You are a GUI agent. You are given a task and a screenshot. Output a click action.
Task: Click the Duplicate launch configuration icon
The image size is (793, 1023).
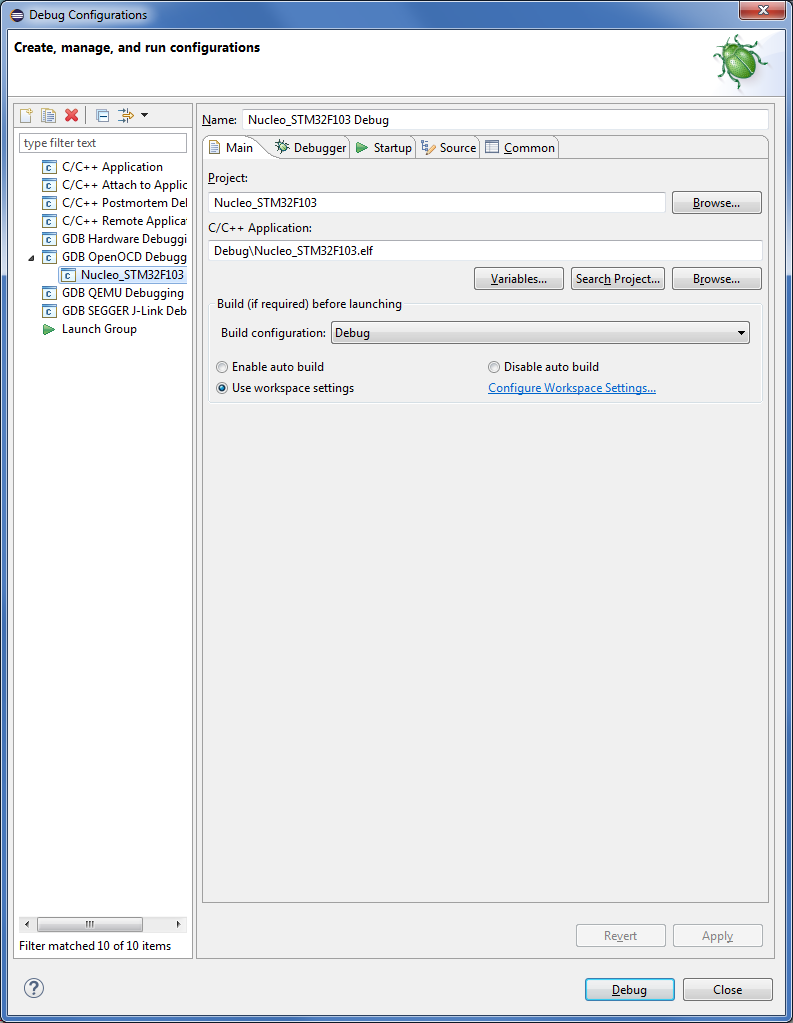click(x=48, y=115)
